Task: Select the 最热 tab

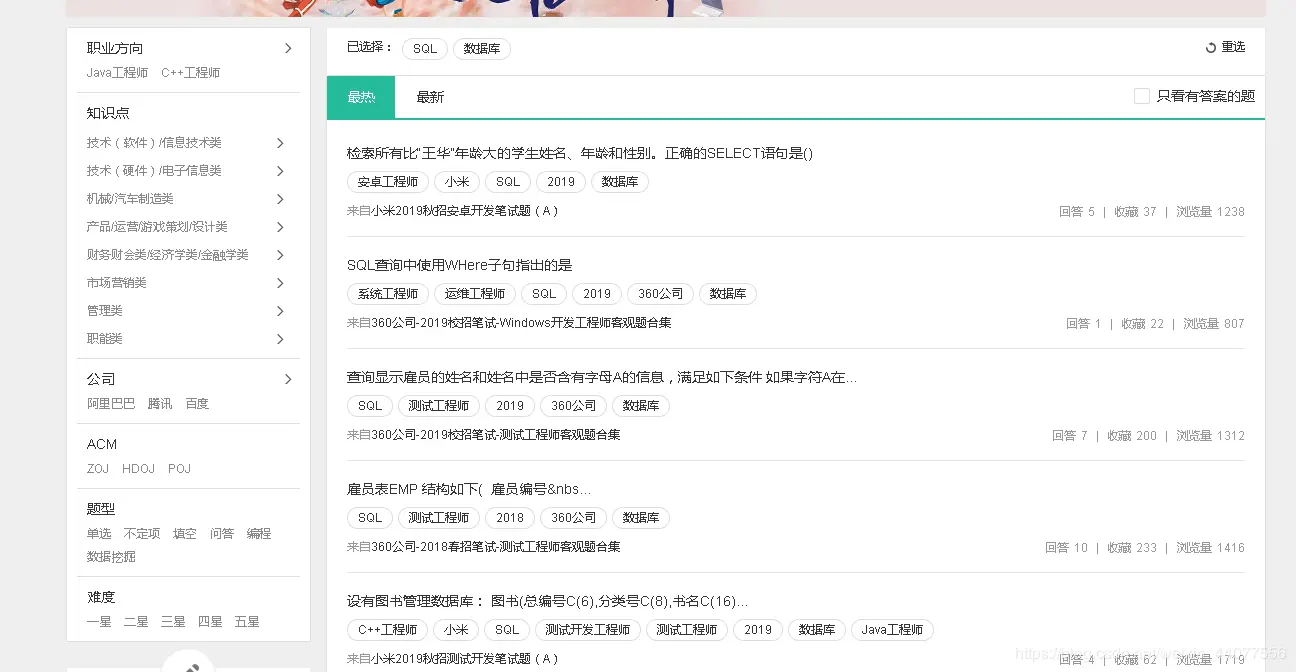Action: (360, 97)
